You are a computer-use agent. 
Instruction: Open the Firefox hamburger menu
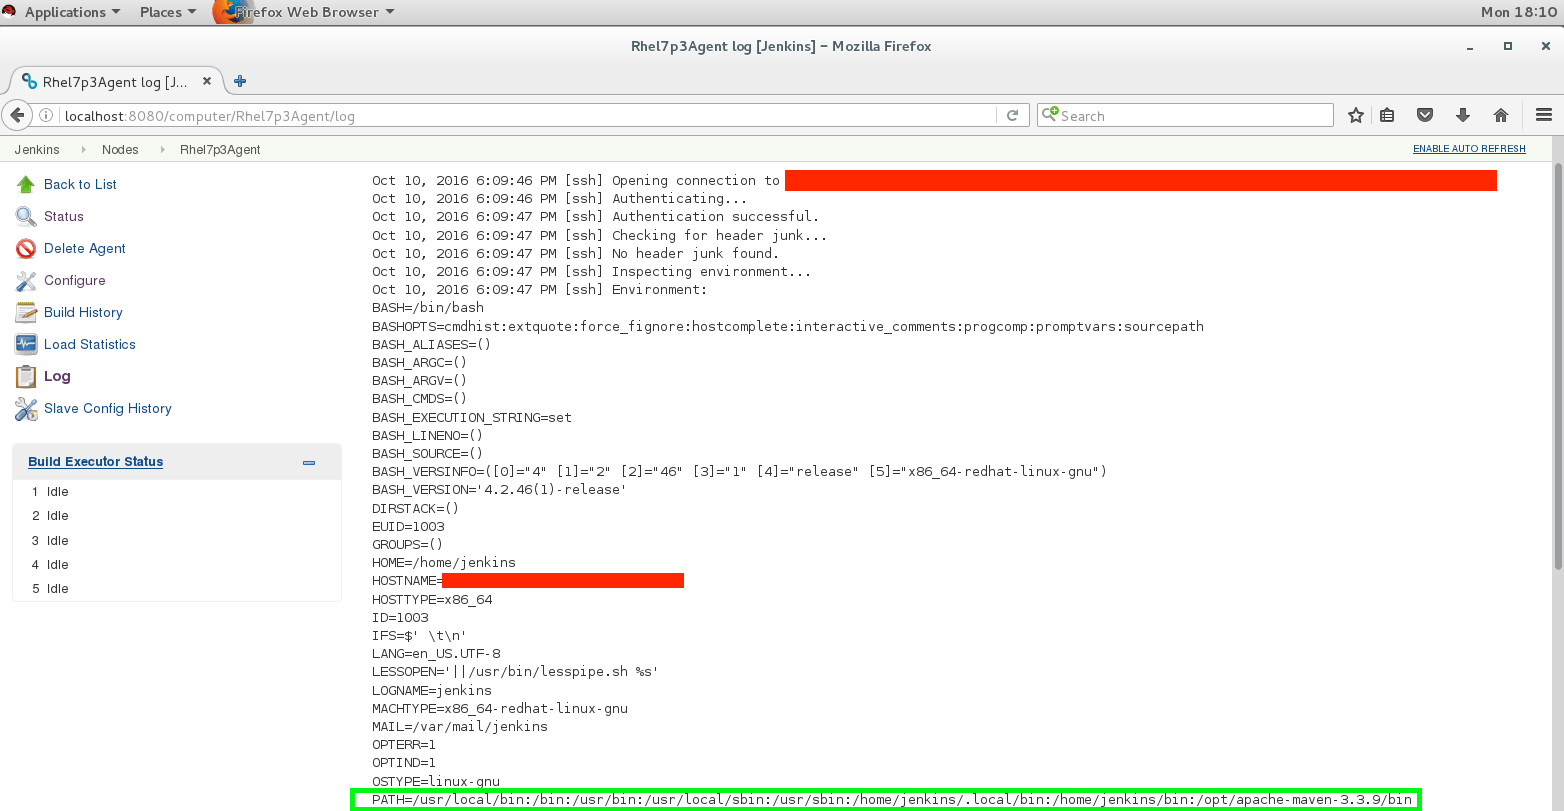tap(1544, 116)
